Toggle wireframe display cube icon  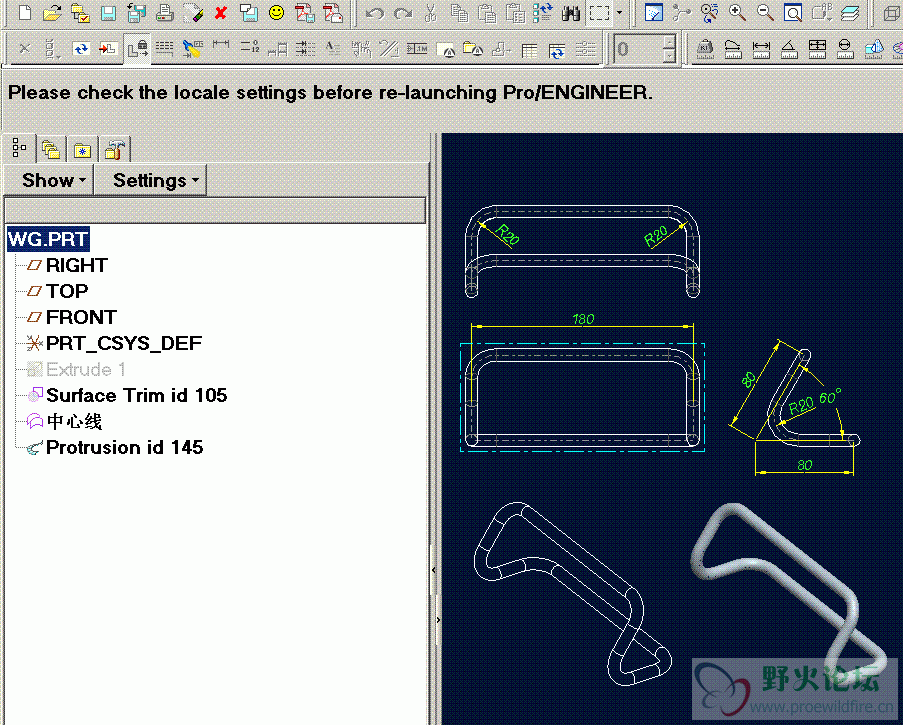click(893, 13)
